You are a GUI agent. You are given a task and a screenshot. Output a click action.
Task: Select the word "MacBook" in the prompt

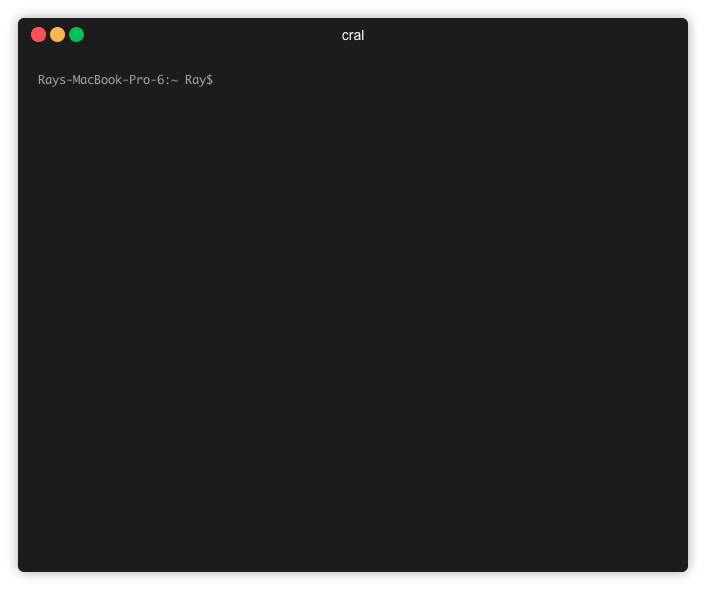coord(97,80)
